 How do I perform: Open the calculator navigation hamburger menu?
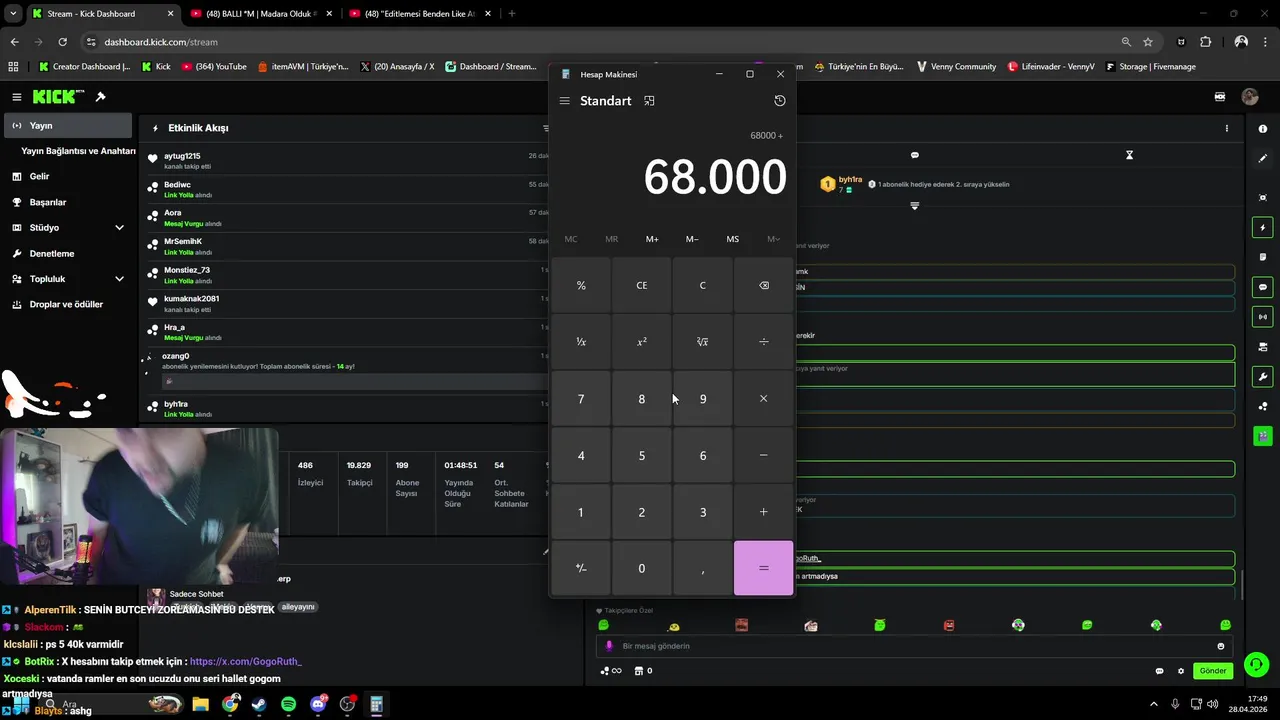565,101
